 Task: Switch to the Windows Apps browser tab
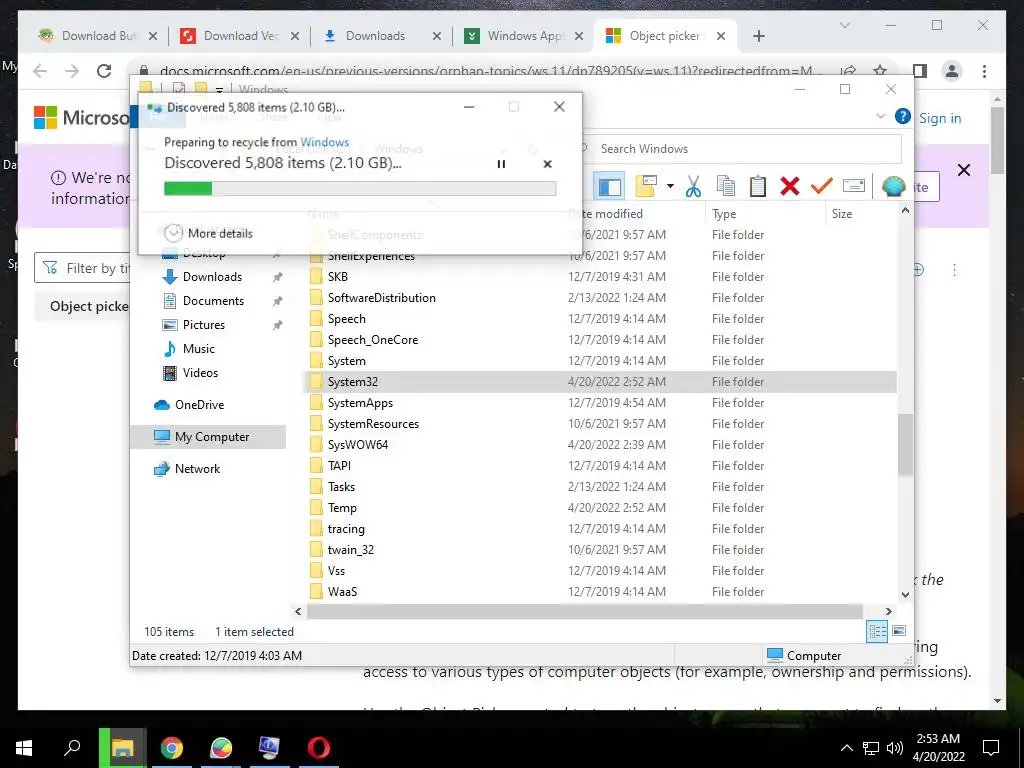pyautogui.click(x=525, y=36)
